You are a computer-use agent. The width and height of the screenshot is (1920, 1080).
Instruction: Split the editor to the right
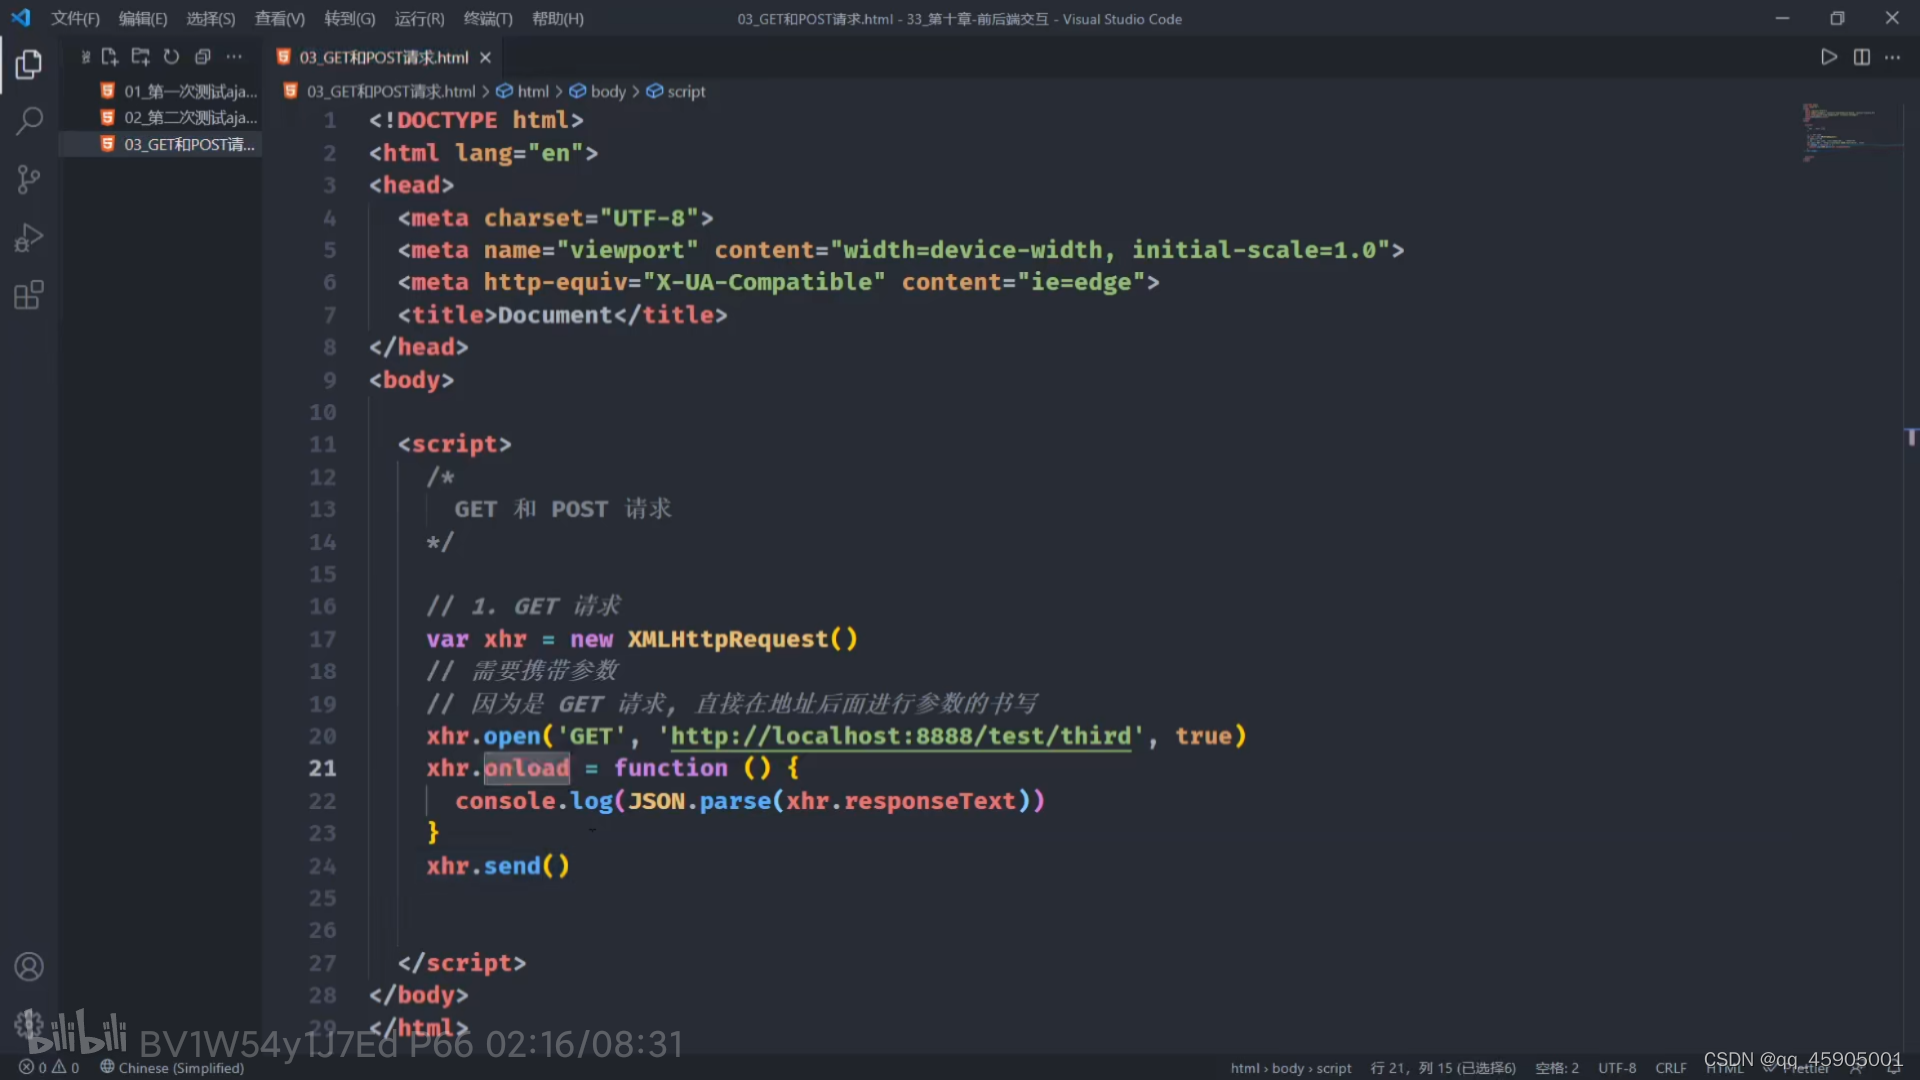(1861, 57)
